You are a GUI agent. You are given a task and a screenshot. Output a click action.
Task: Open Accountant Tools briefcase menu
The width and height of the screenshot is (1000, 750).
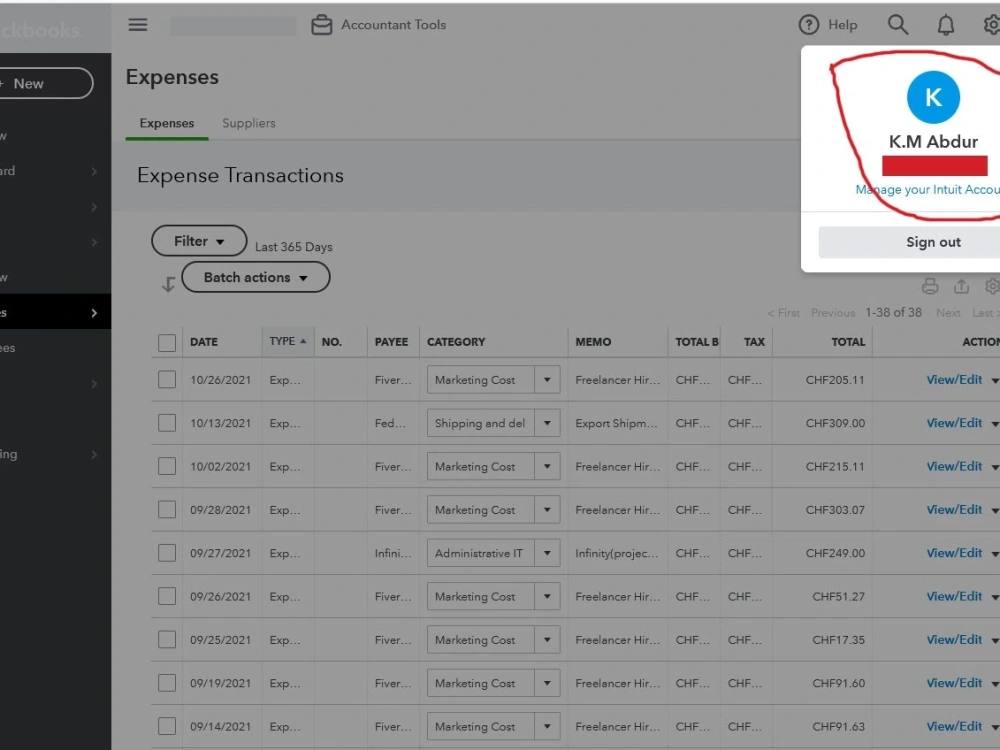coord(379,25)
